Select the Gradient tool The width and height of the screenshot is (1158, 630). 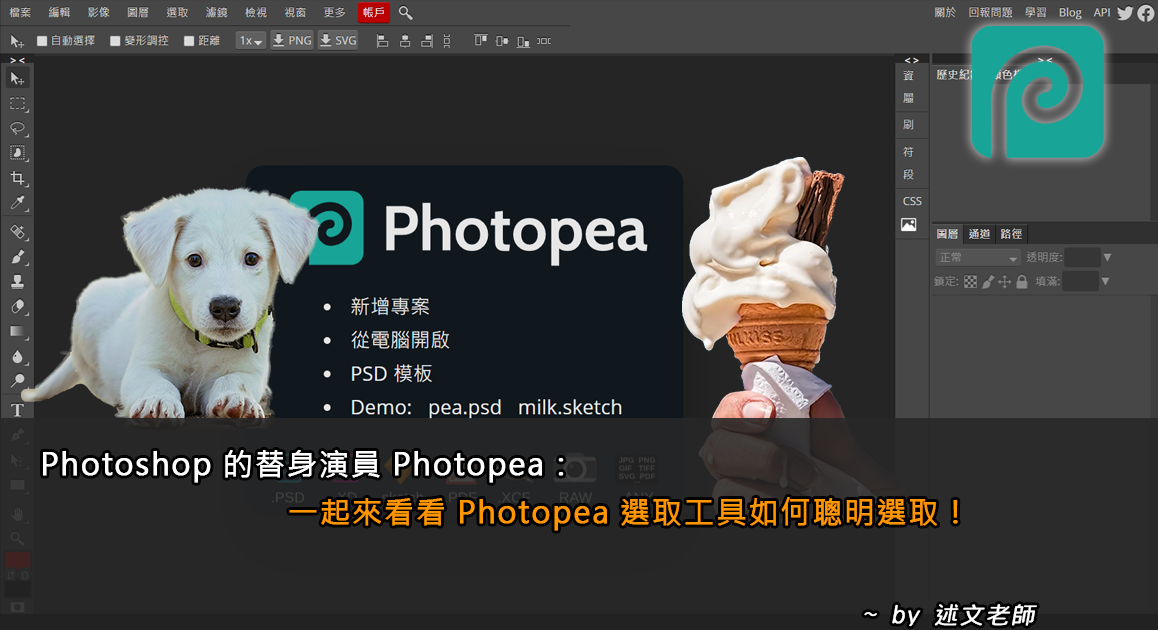click(x=17, y=332)
